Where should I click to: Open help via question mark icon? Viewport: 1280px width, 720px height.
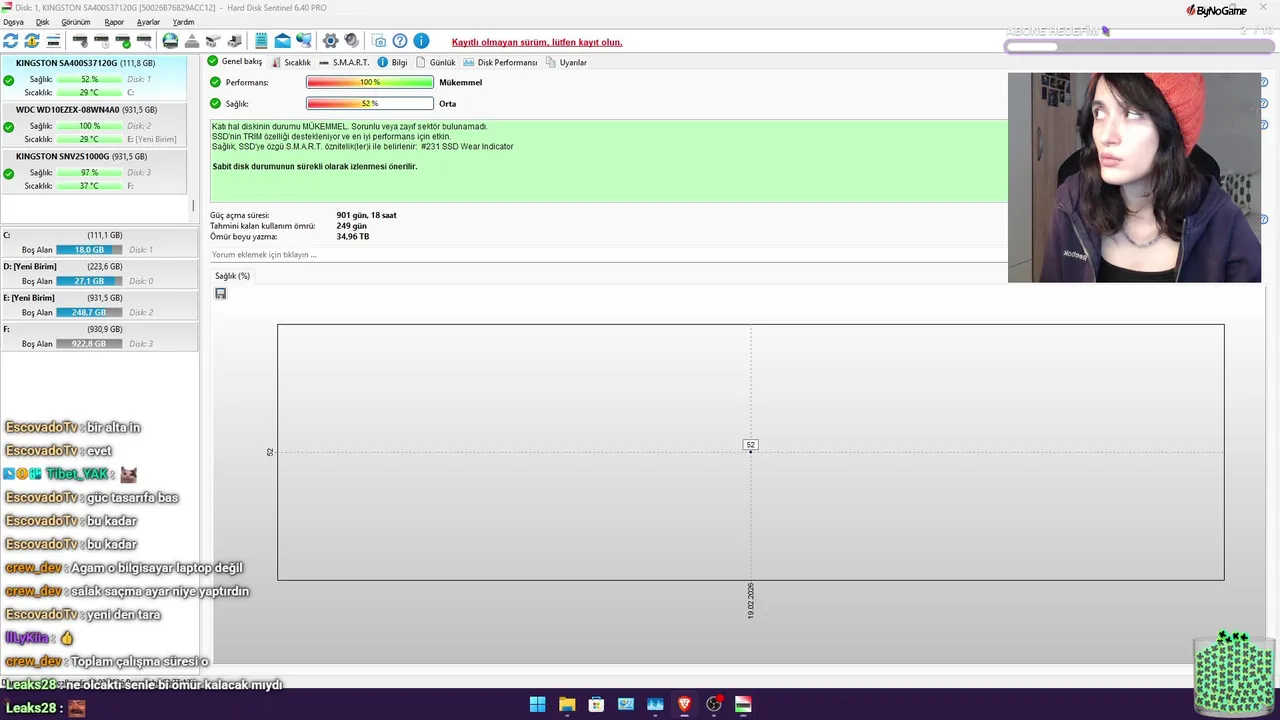click(x=400, y=41)
